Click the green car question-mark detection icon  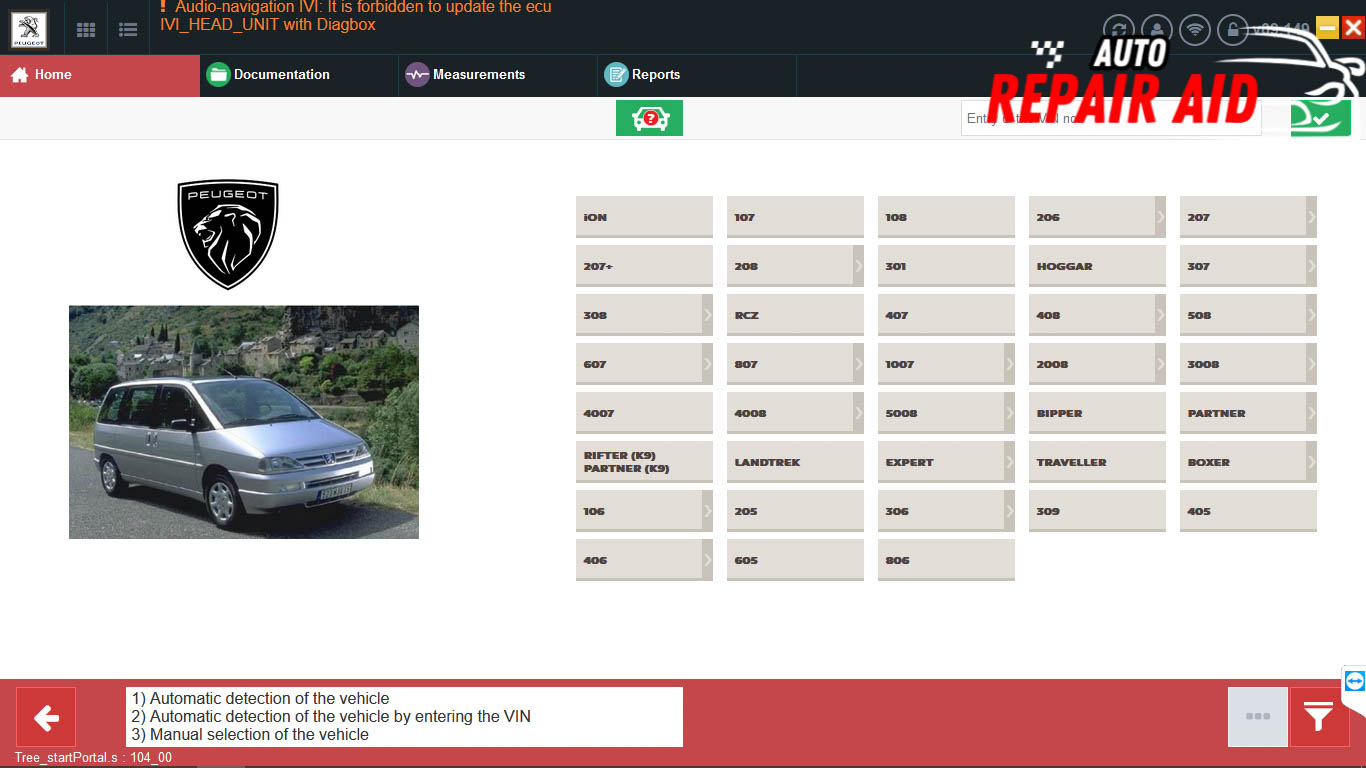pyautogui.click(x=649, y=118)
